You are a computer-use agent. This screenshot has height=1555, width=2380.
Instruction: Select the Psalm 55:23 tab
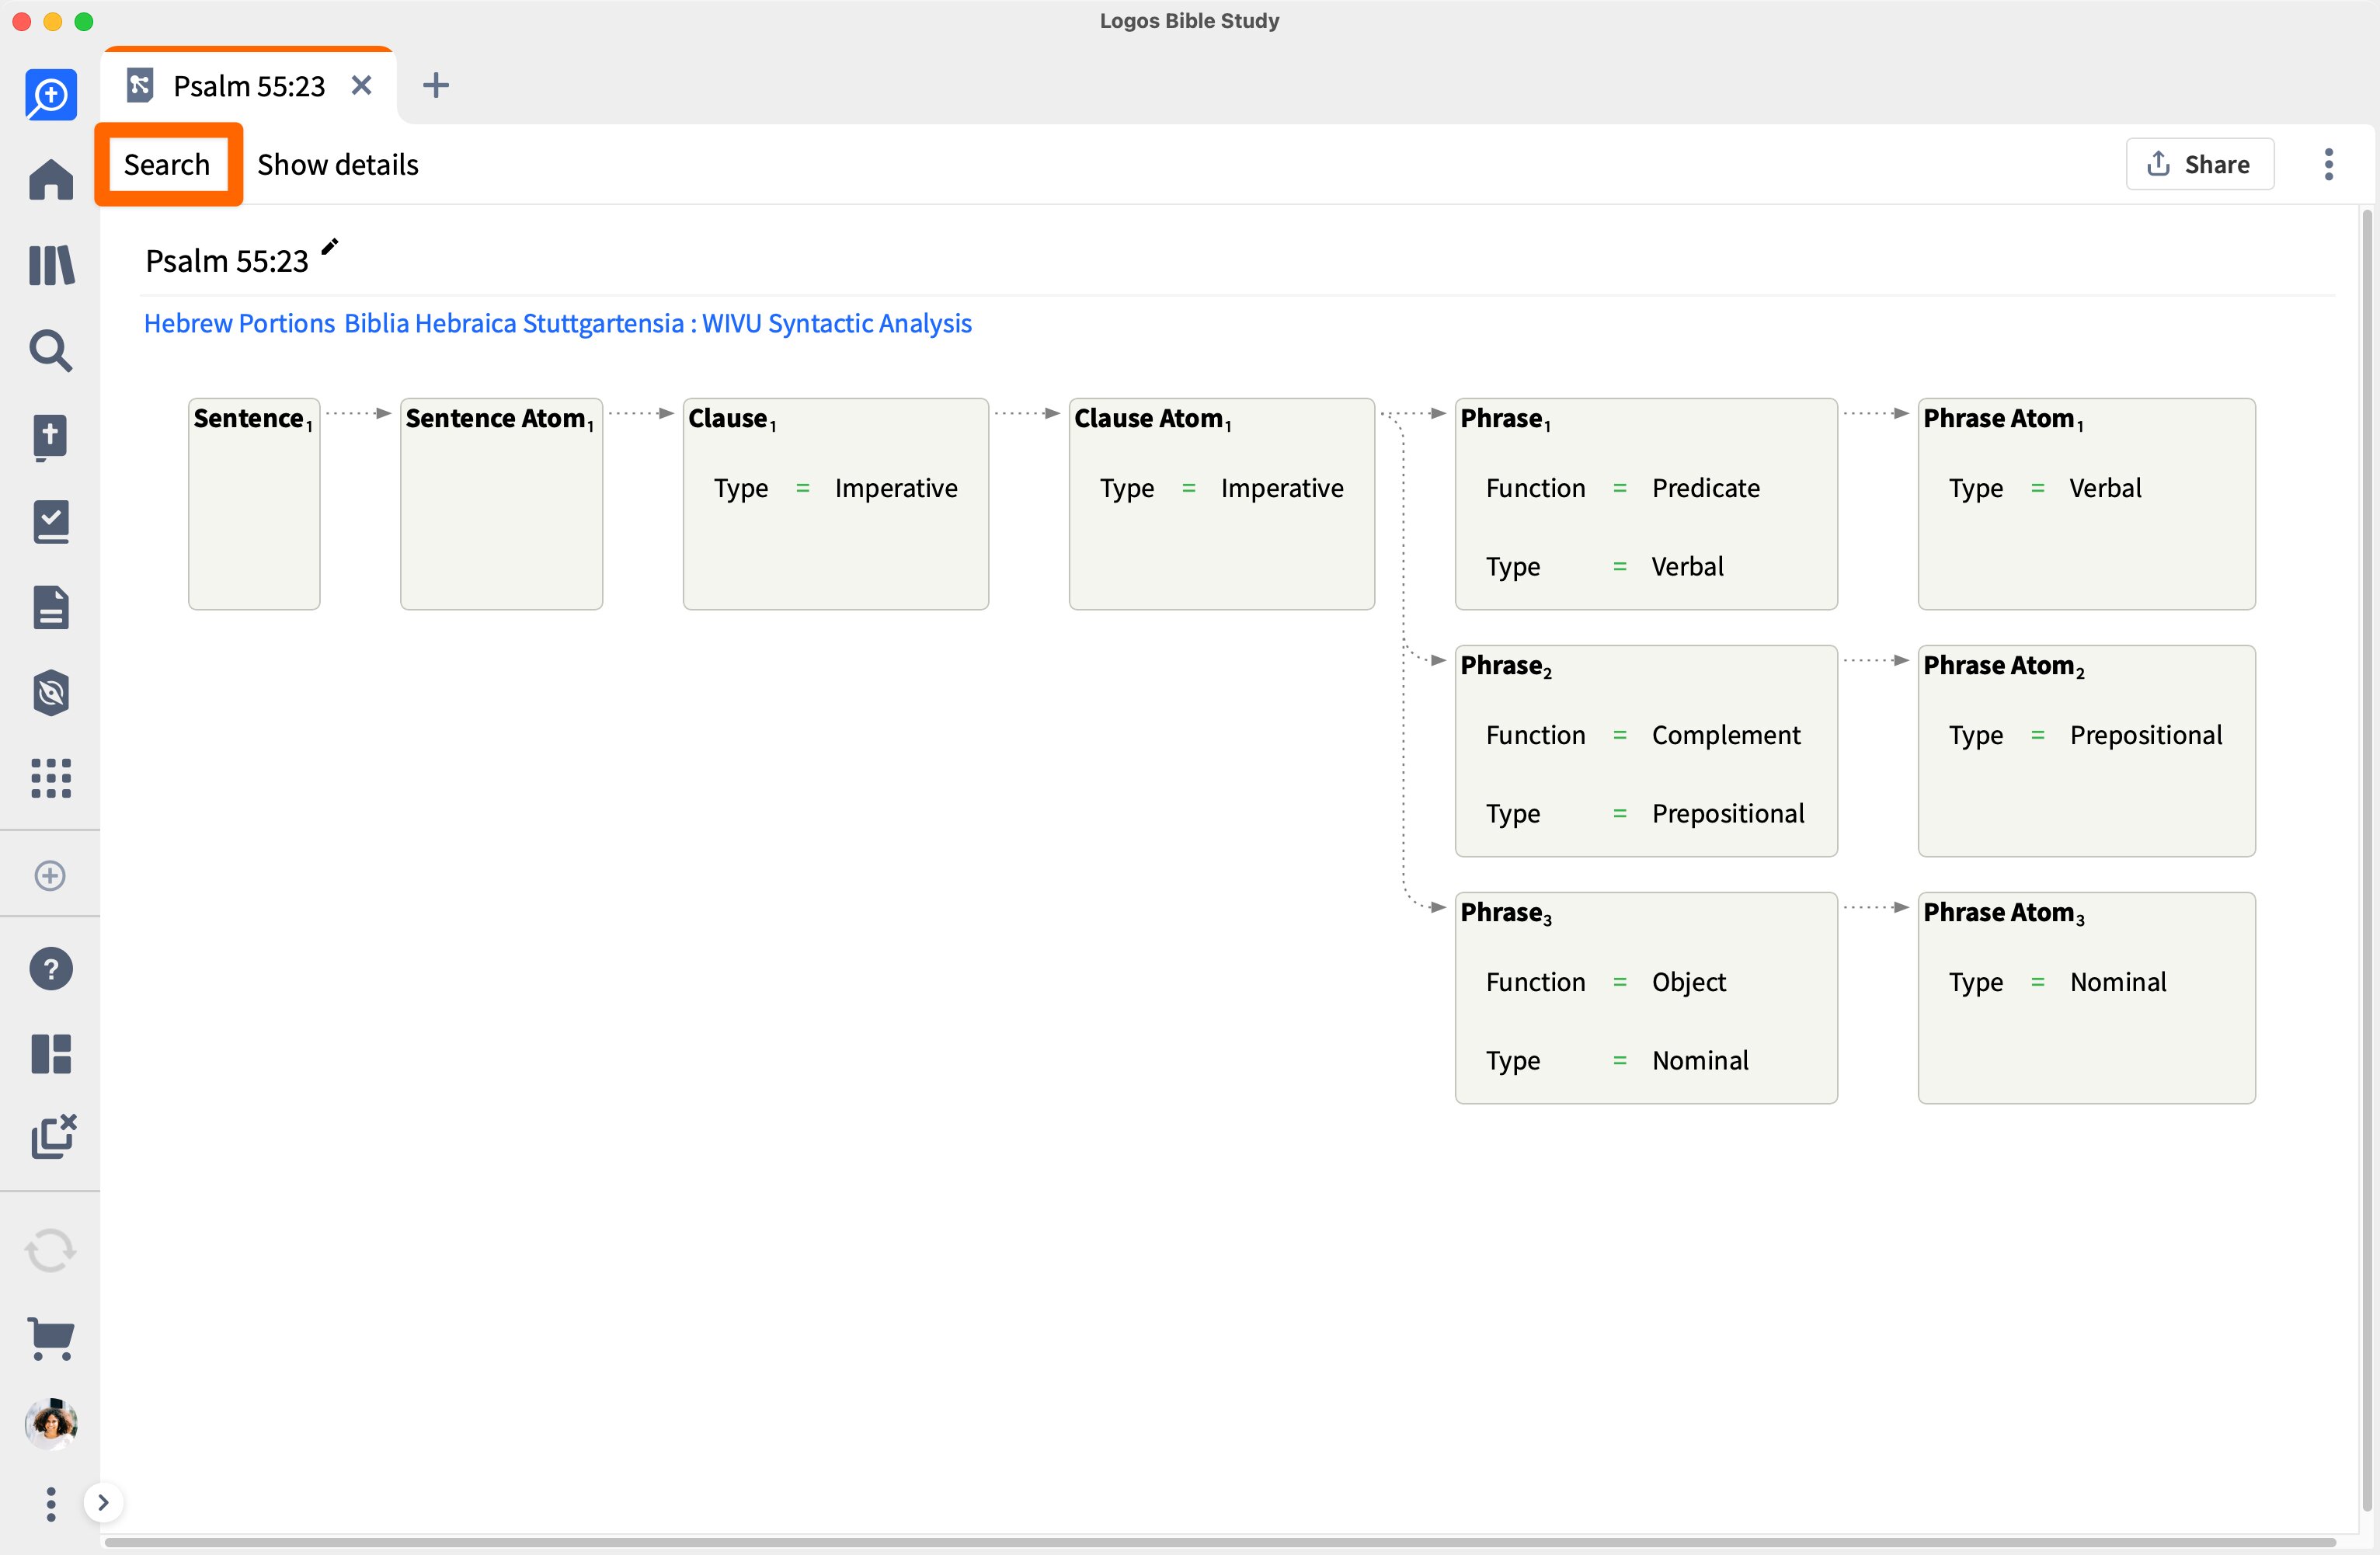click(x=249, y=86)
